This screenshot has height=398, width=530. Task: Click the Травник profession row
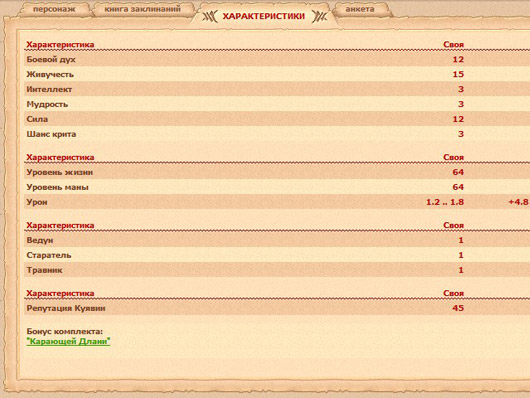(x=277, y=270)
